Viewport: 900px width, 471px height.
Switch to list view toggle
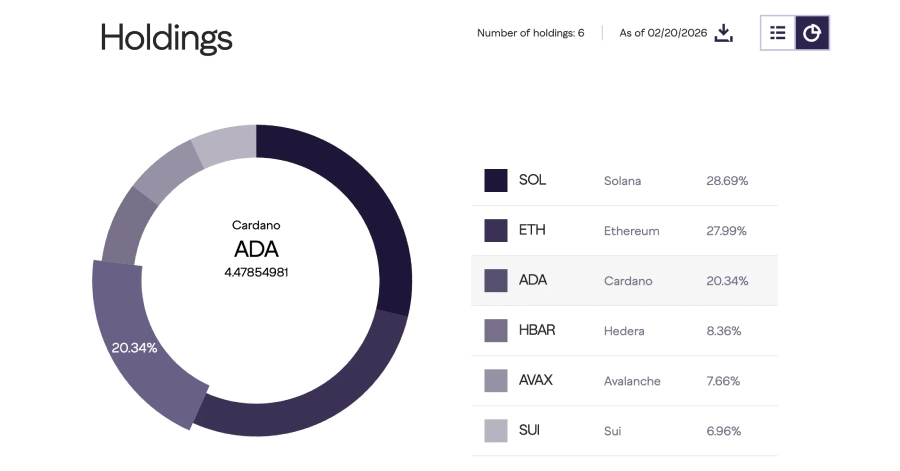pyautogui.click(x=777, y=33)
